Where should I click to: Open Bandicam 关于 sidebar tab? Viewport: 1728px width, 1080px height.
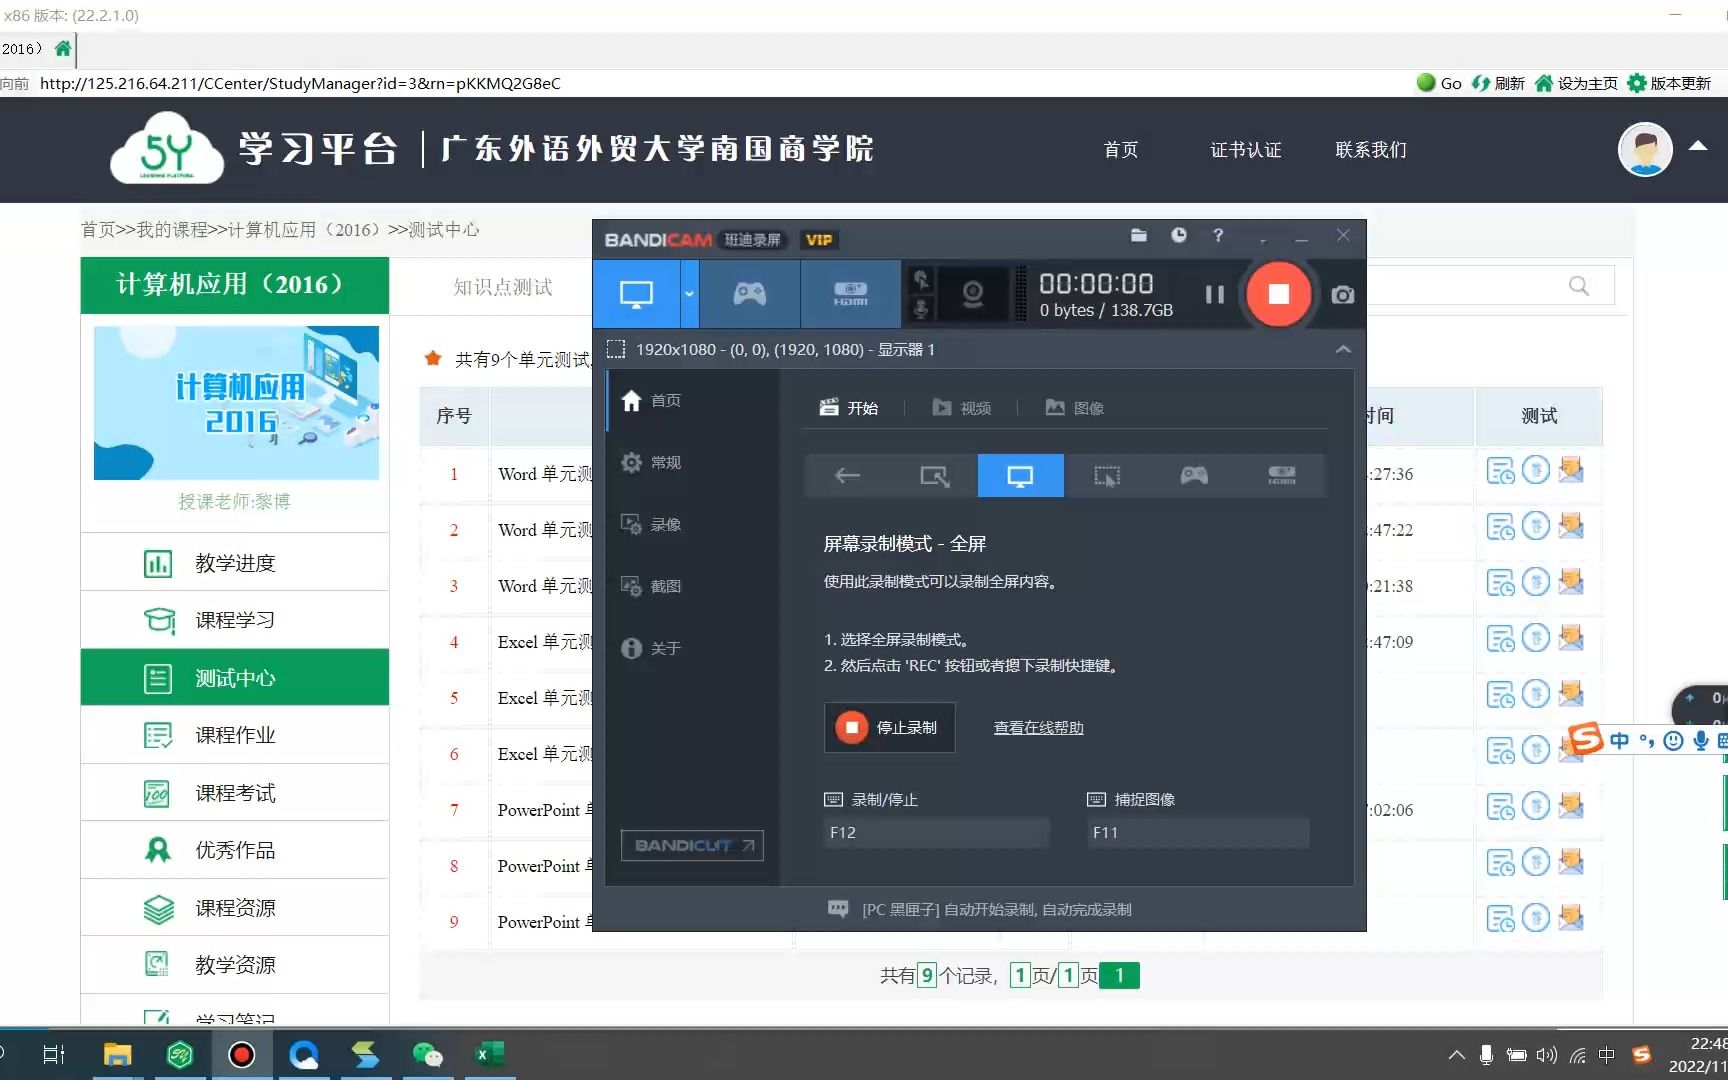click(x=692, y=648)
